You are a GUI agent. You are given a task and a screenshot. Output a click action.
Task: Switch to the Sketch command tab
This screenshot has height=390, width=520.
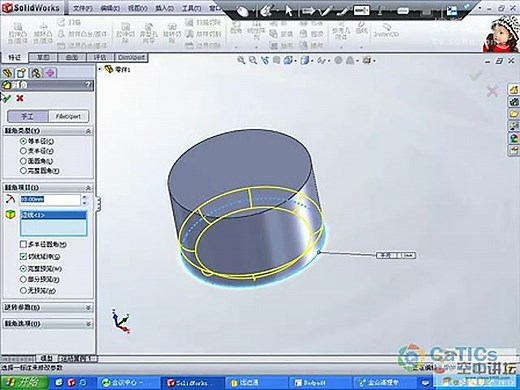point(43,57)
